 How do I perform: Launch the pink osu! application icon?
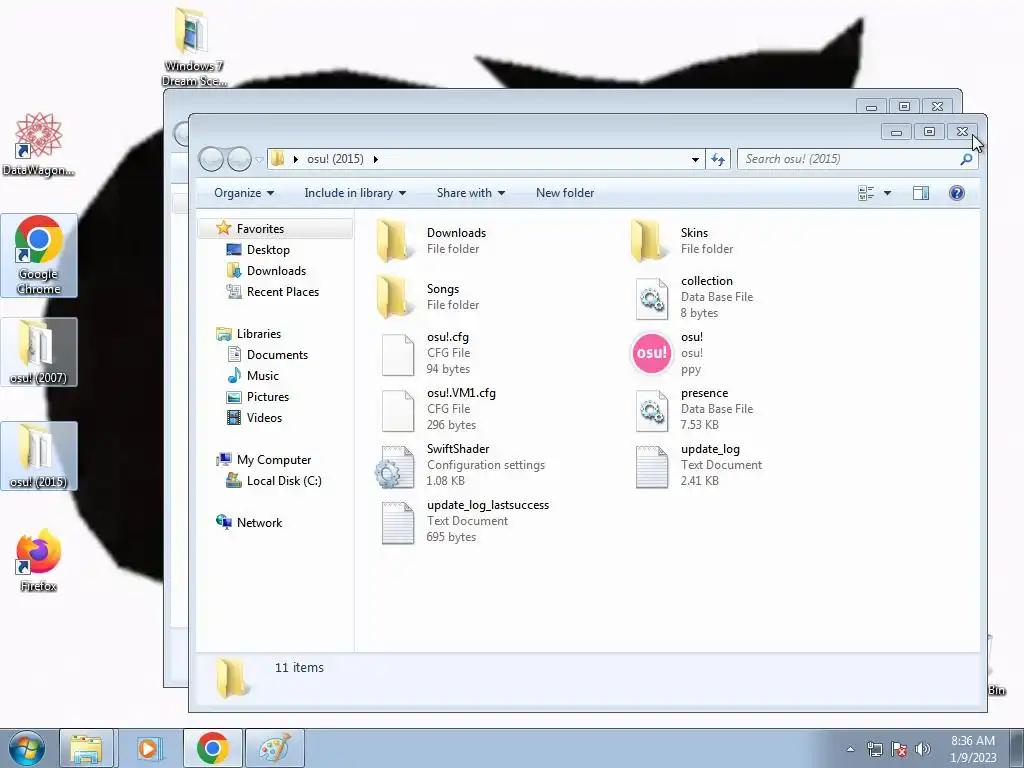coord(652,353)
